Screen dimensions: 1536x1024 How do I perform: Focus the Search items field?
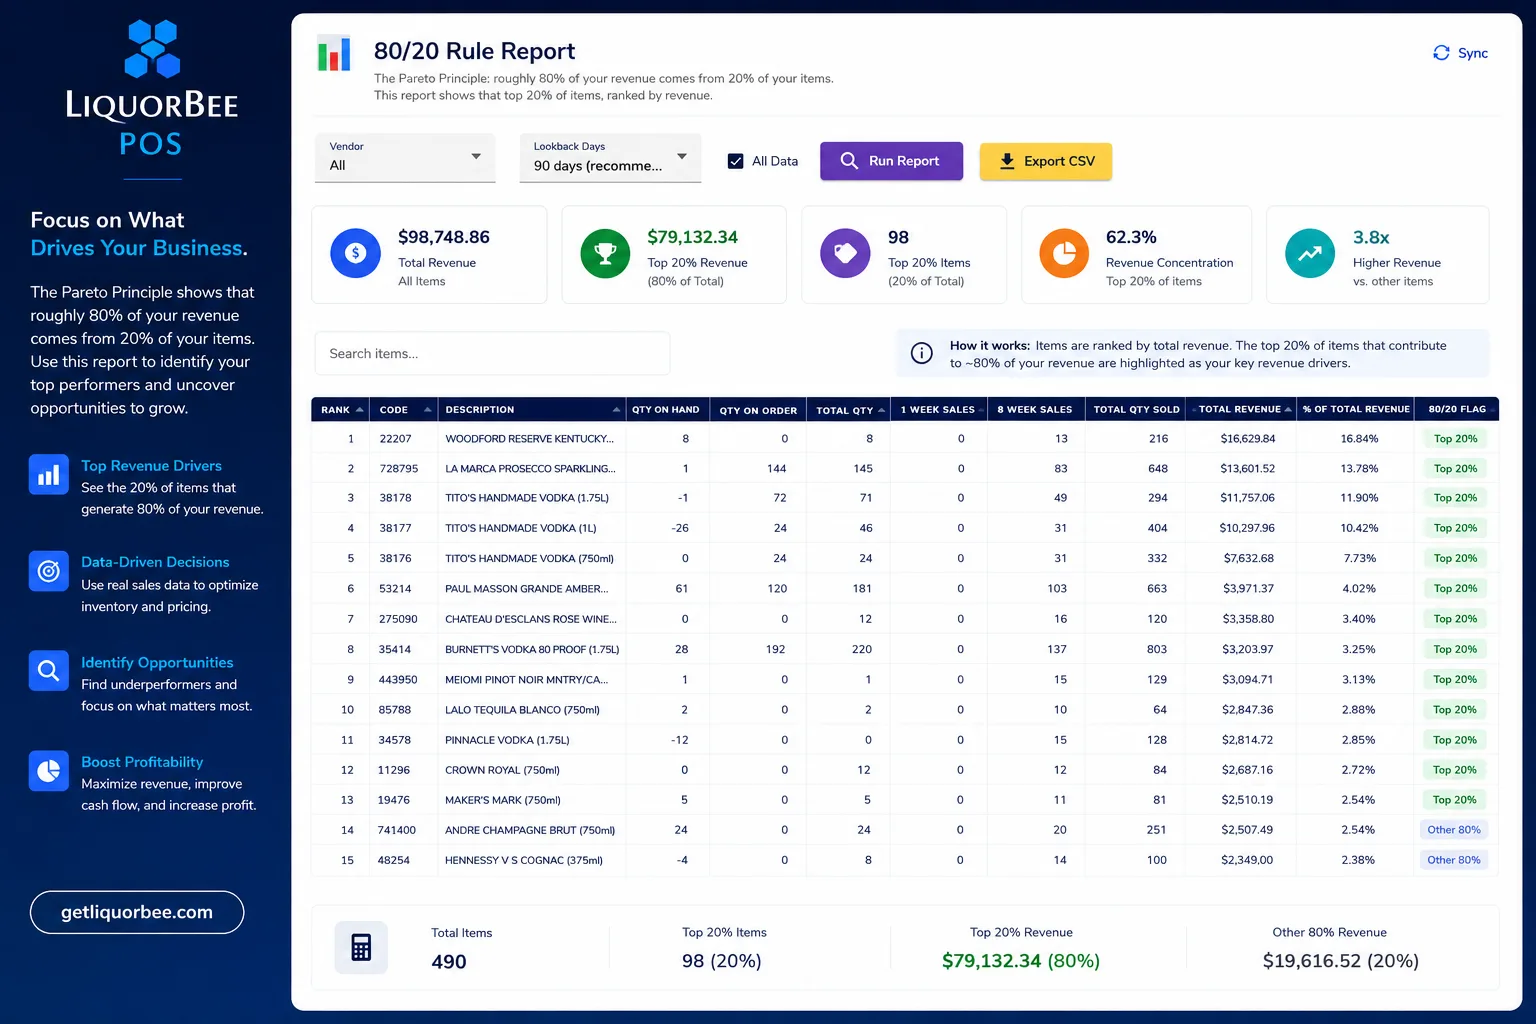click(x=492, y=354)
